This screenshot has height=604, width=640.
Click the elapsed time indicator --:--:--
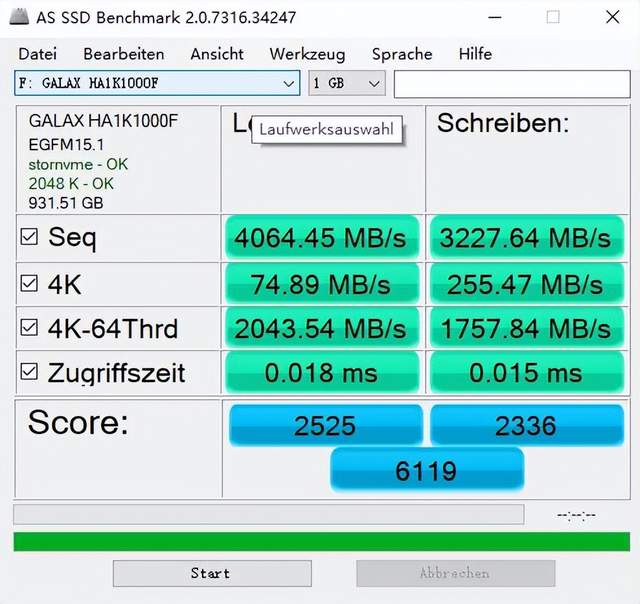coord(576,515)
